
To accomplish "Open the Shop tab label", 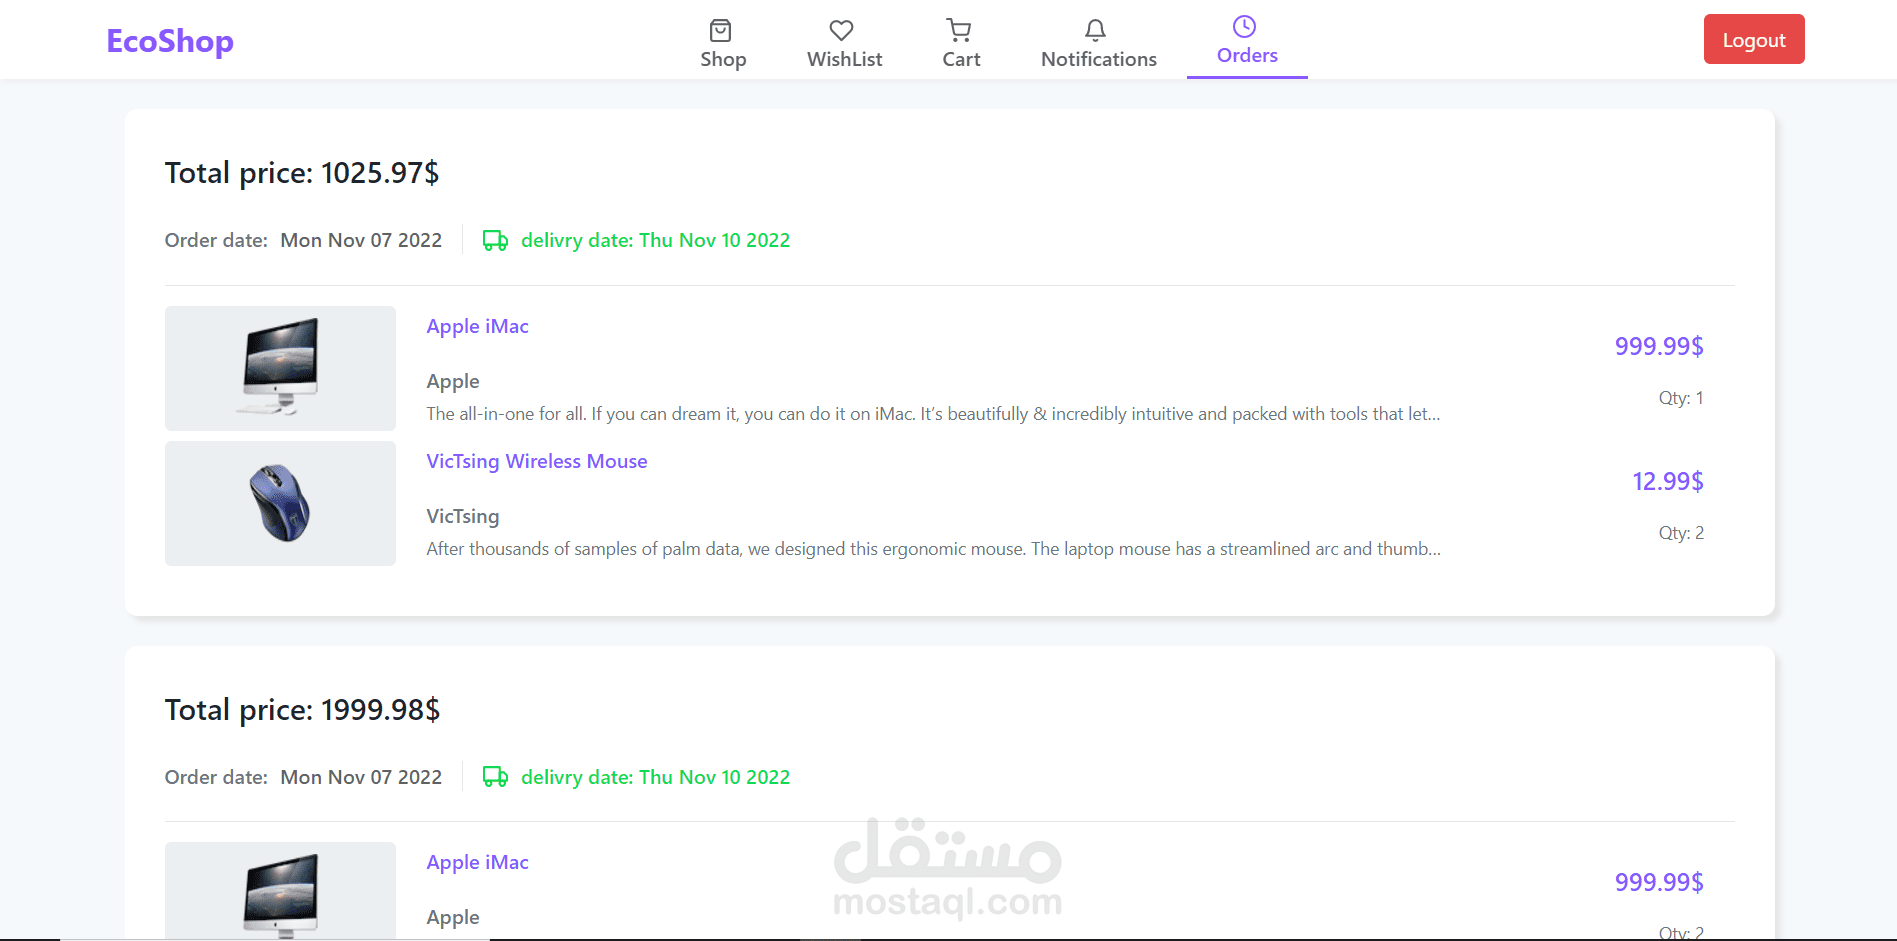I will 723,59.
